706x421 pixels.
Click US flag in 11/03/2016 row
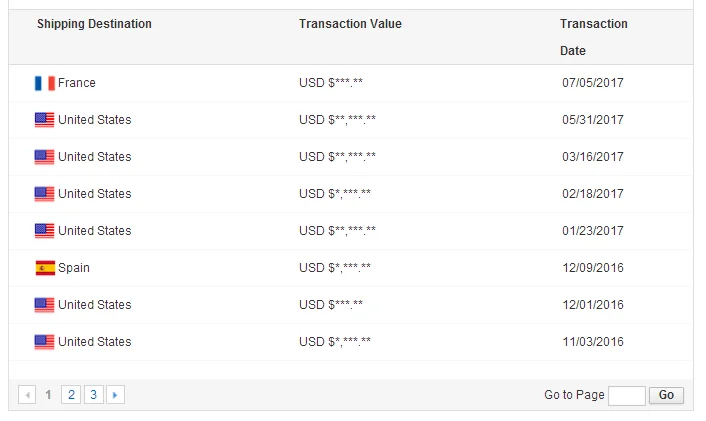coord(44,342)
